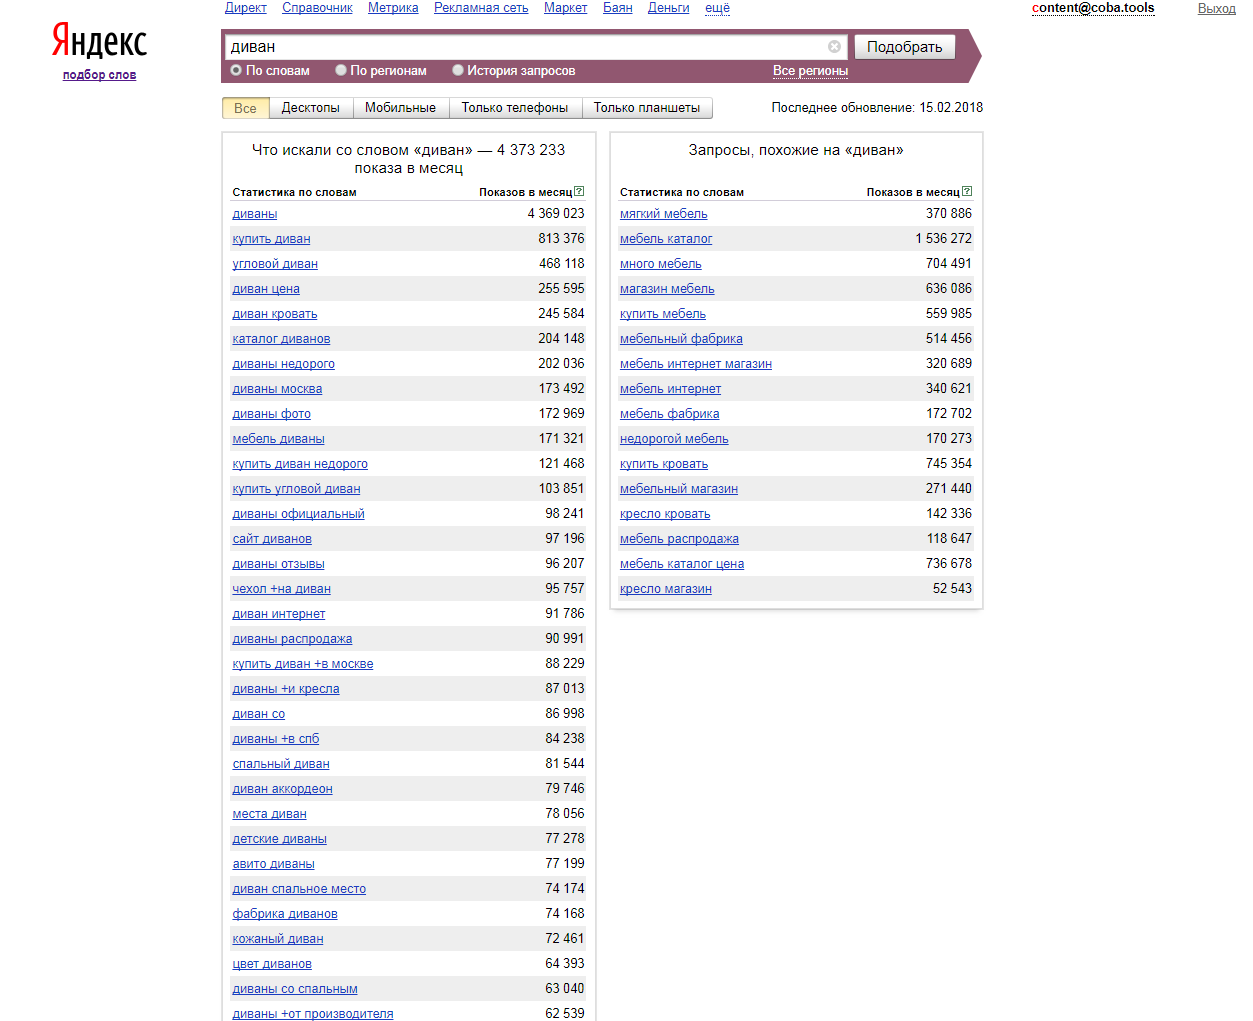This screenshot has width=1253, height=1021.
Task: Open the 'каталог диванов' keyword link
Action: tap(281, 339)
